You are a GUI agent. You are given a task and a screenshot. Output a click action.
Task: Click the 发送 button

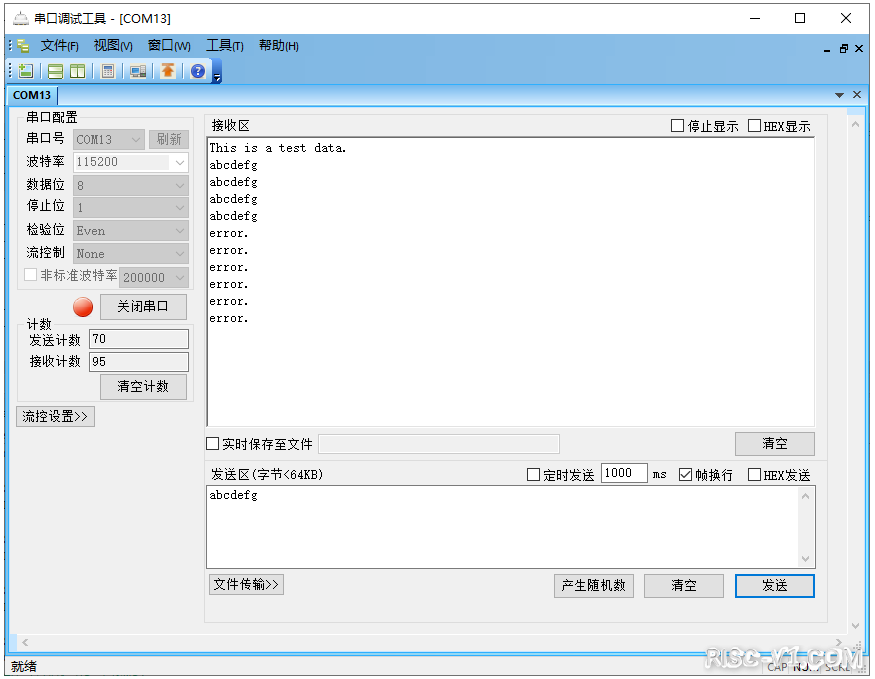pos(774,586)
